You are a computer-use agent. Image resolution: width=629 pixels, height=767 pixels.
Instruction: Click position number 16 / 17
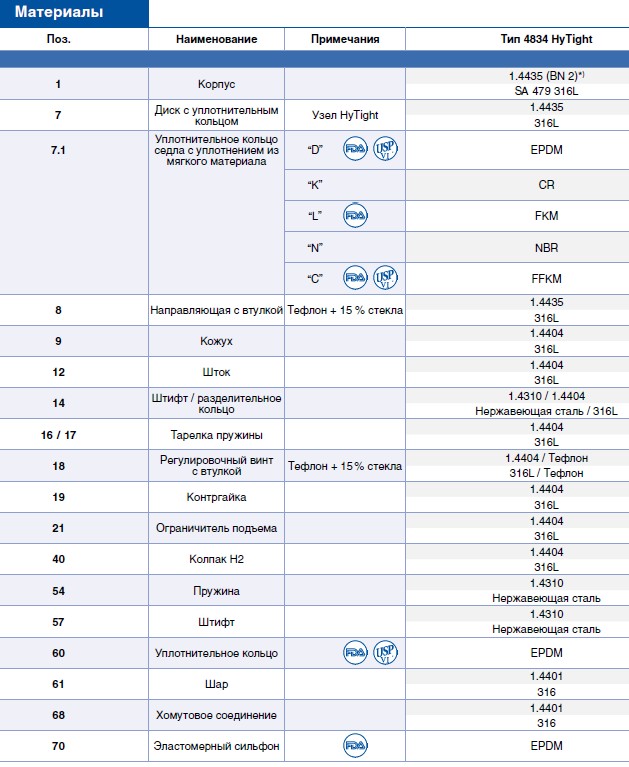coord(59,435)
